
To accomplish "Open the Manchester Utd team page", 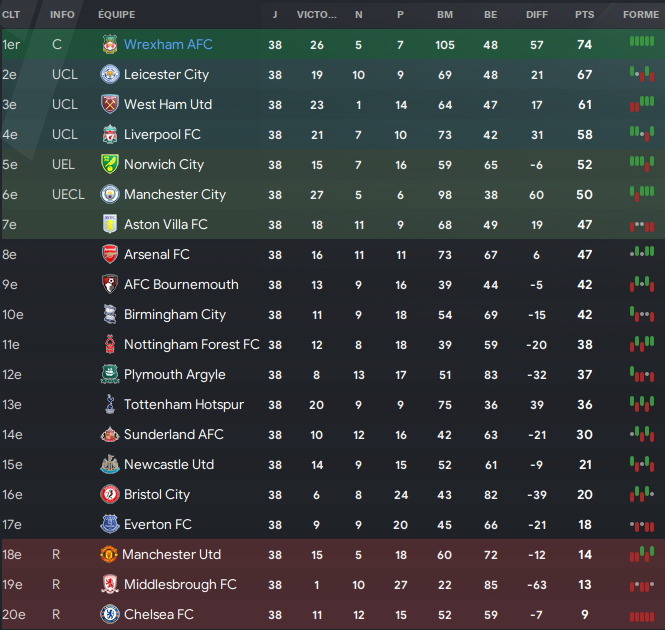I will click(171, 555).
